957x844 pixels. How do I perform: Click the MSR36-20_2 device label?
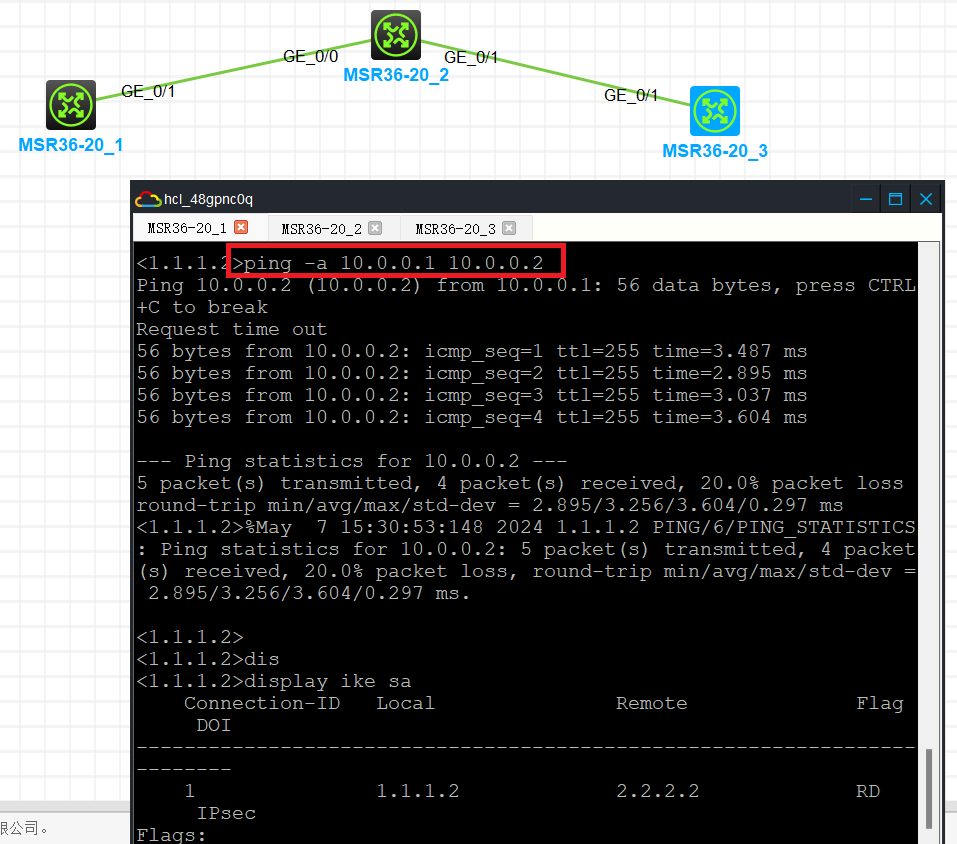pyautogui.click(x=396, y=75)
